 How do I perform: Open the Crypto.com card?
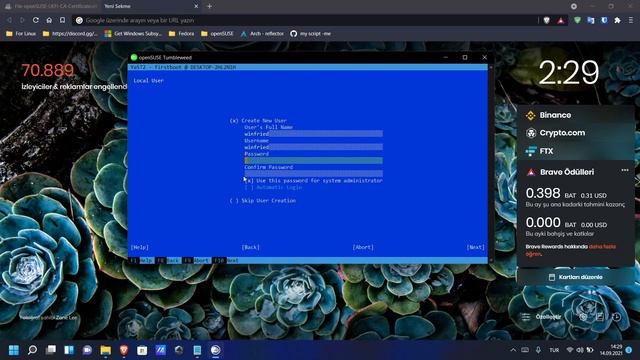pos(576,133)
